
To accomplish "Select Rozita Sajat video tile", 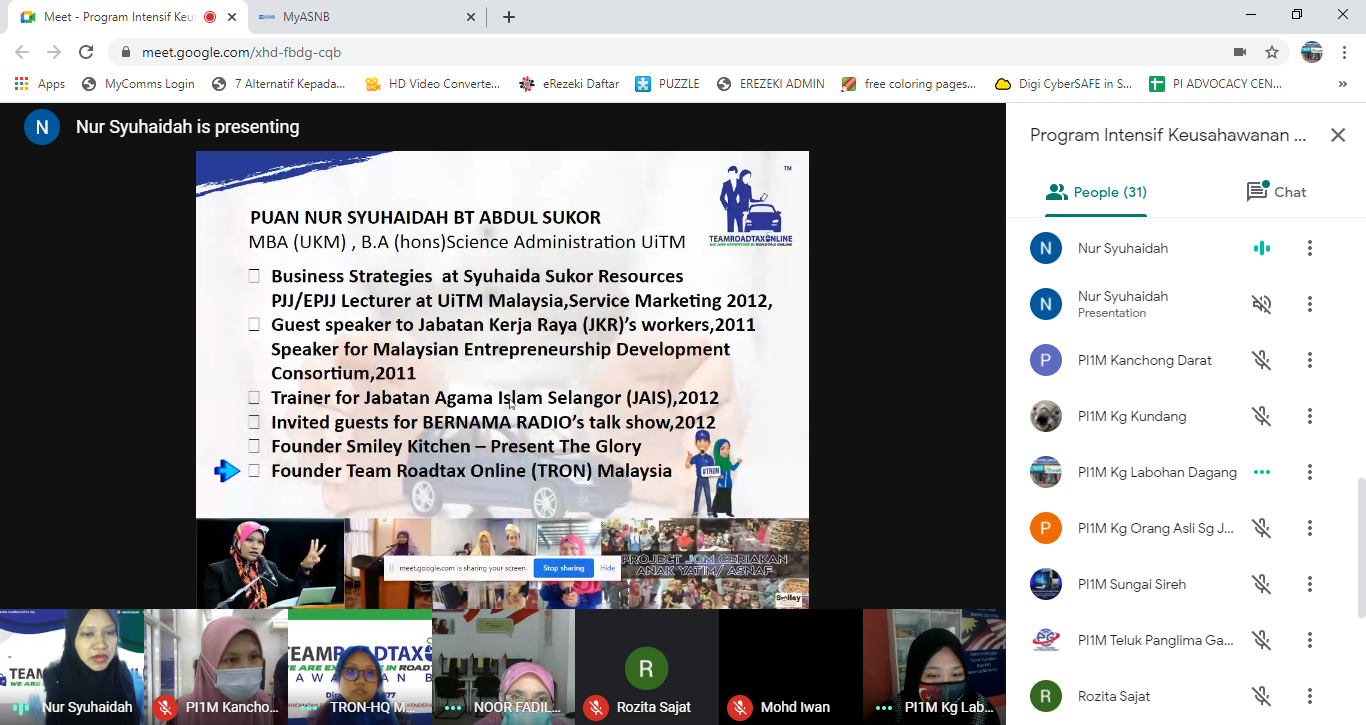I will [x=647, y=667].
